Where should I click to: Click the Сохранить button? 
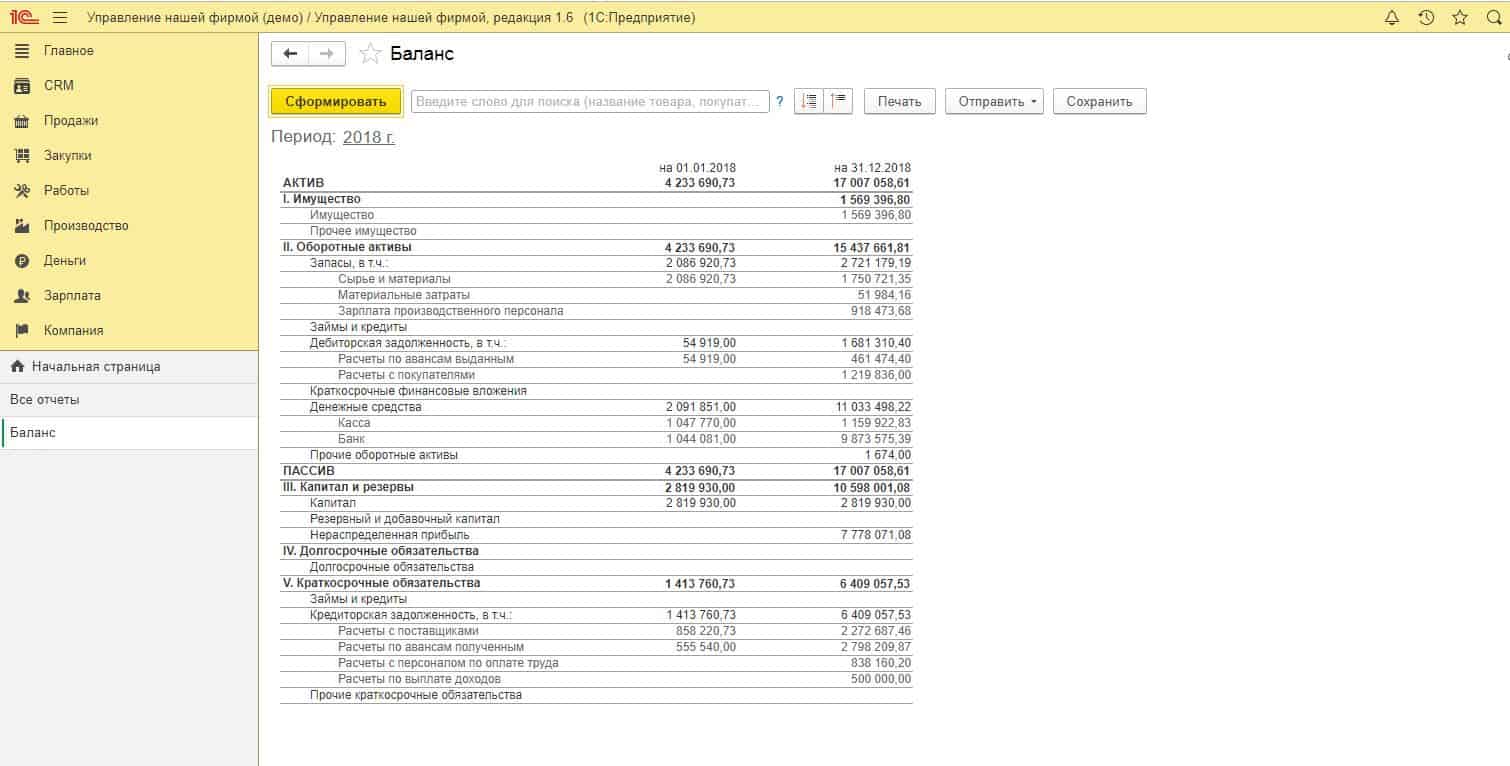pos(1099,101)
